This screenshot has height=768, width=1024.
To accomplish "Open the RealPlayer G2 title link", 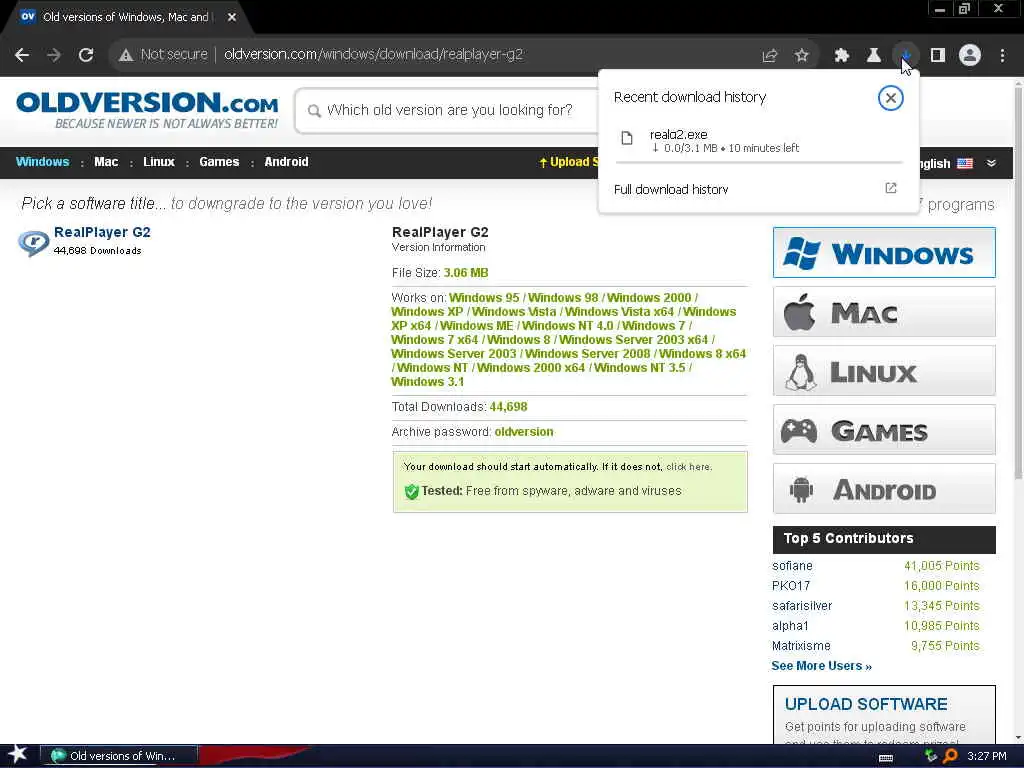I will [x=102, y=232].
